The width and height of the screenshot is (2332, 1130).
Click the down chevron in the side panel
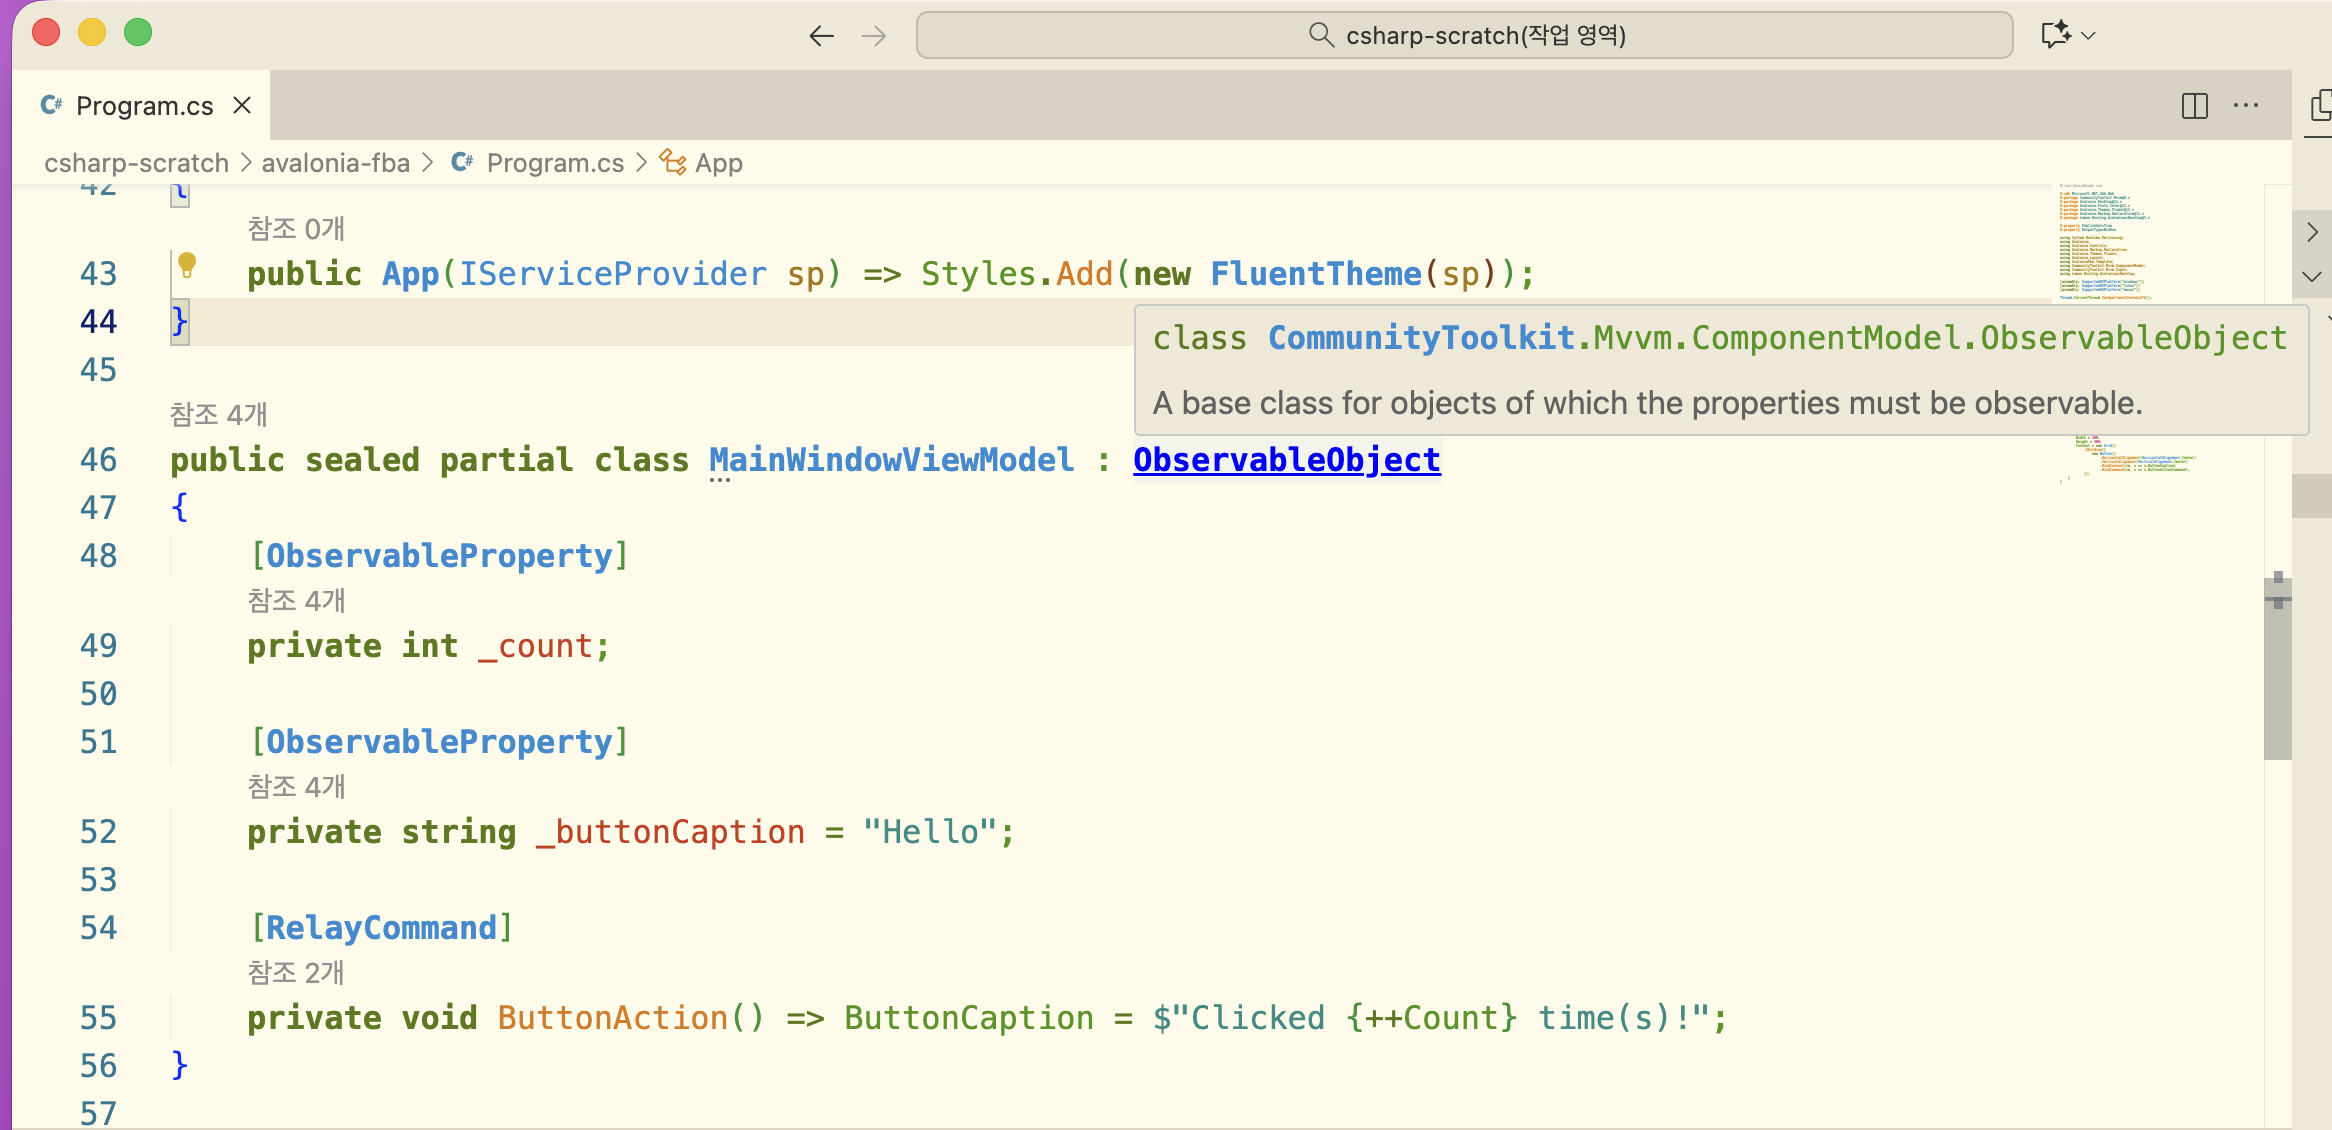2312,277
